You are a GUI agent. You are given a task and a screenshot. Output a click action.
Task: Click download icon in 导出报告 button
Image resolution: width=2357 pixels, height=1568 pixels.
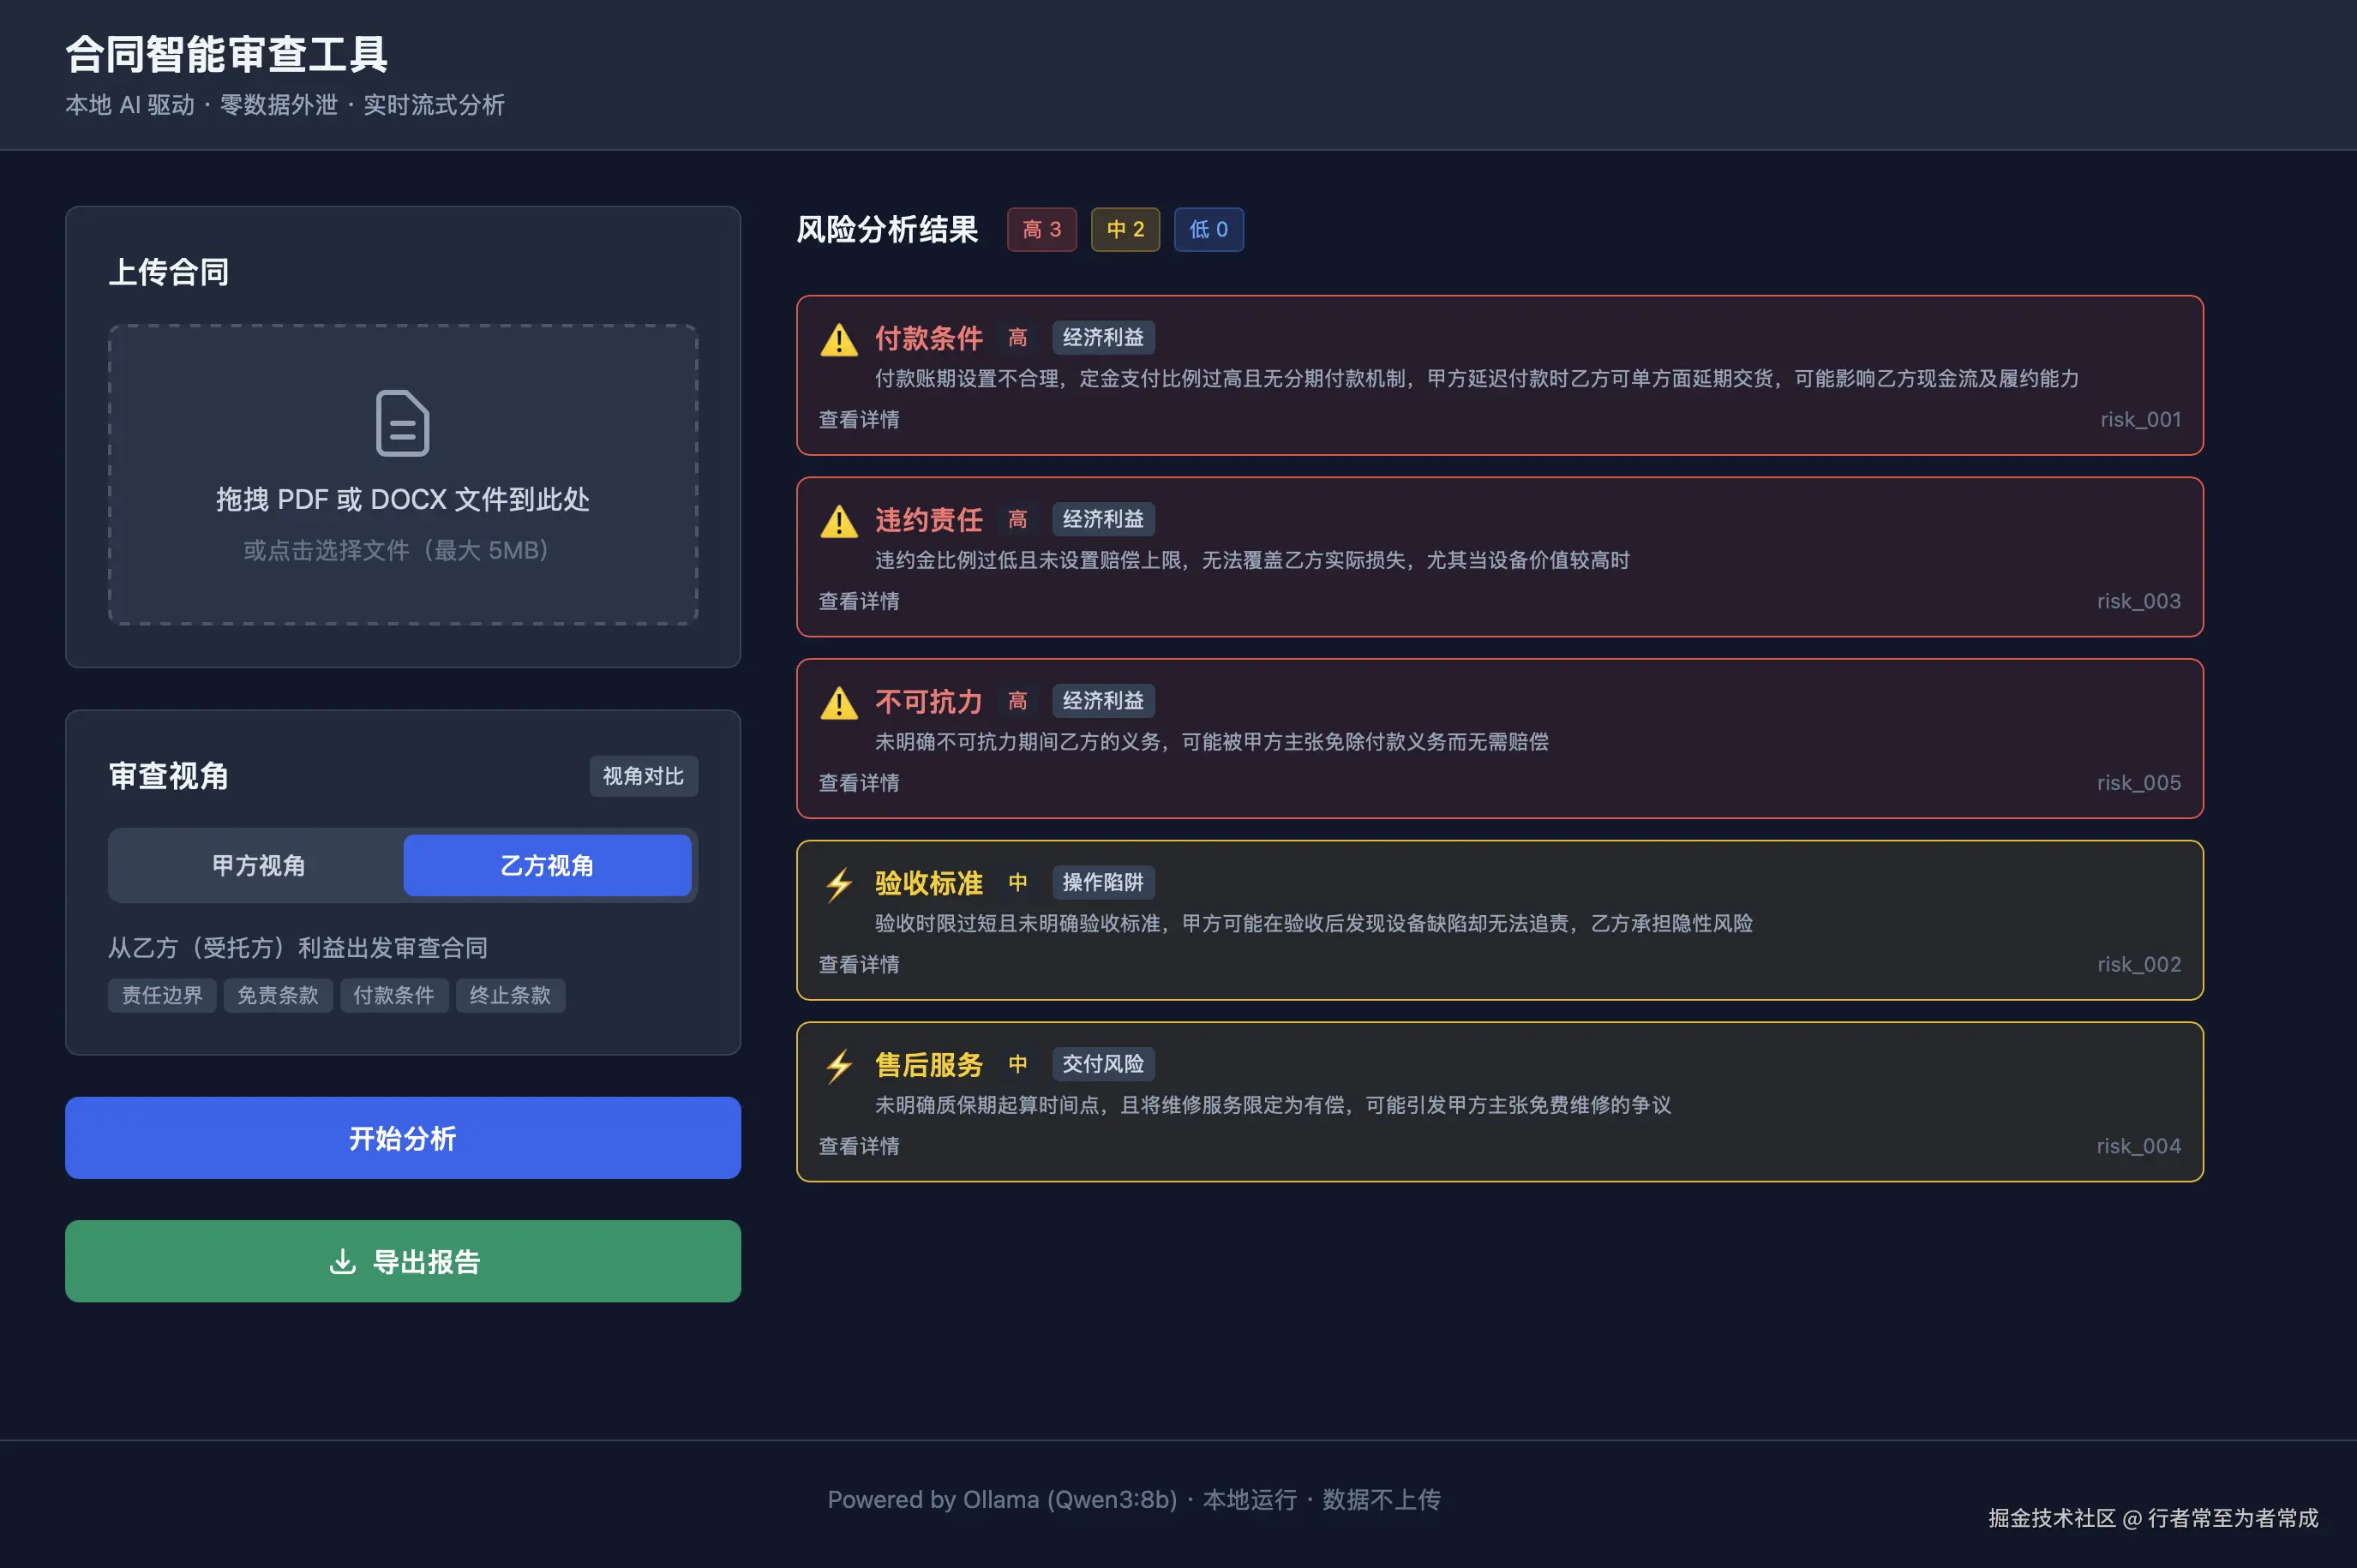tap(342, 1261)
